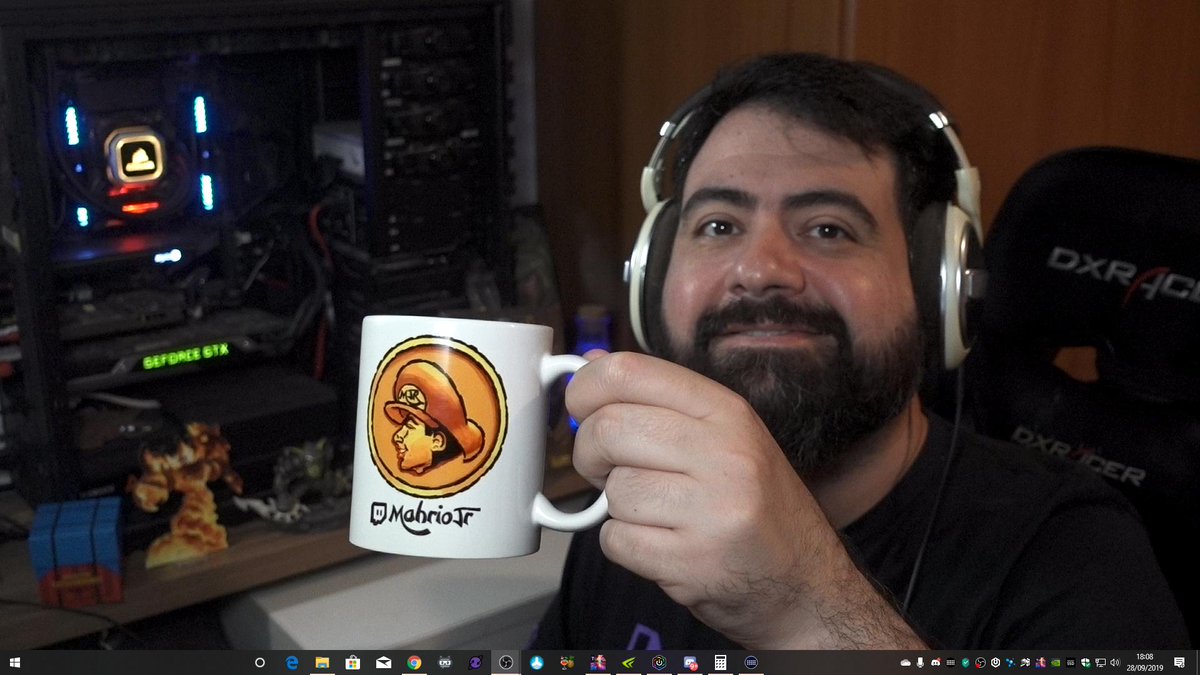Viewport: 1200px width, 675px height.
Task: Open the rainbow-ring power icon app
Action: 659,662
